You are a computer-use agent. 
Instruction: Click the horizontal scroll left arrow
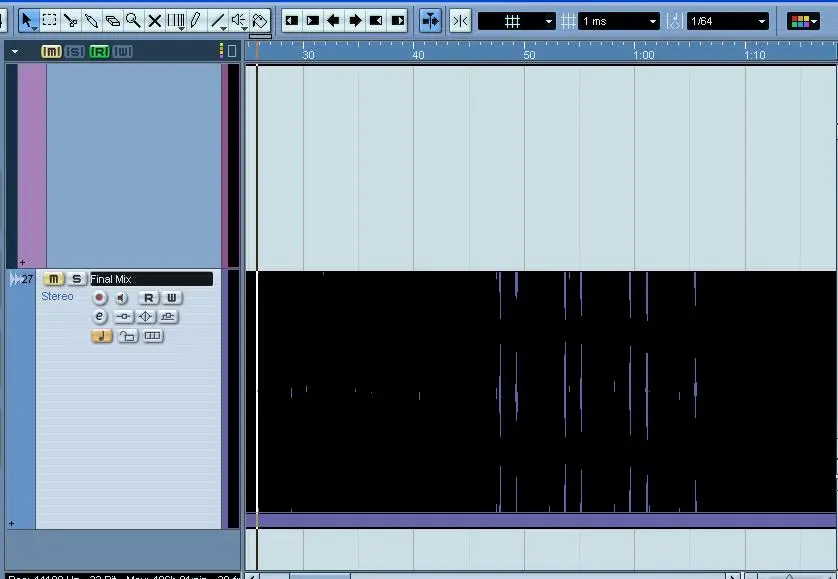coord(252,576)
